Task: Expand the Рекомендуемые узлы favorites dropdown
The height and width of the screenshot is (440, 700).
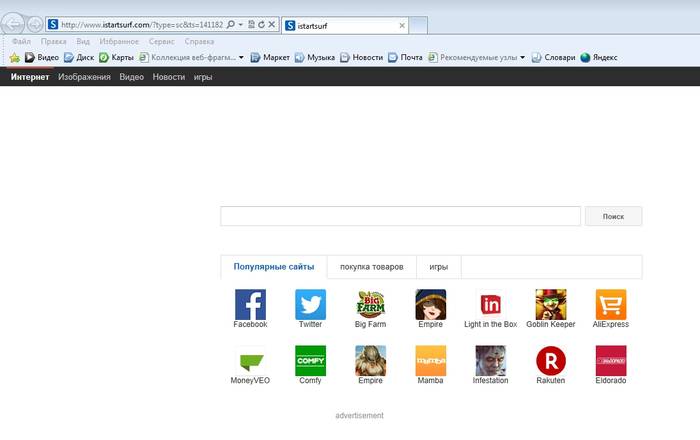Action: pyautogui.click(x=522, y=58)
